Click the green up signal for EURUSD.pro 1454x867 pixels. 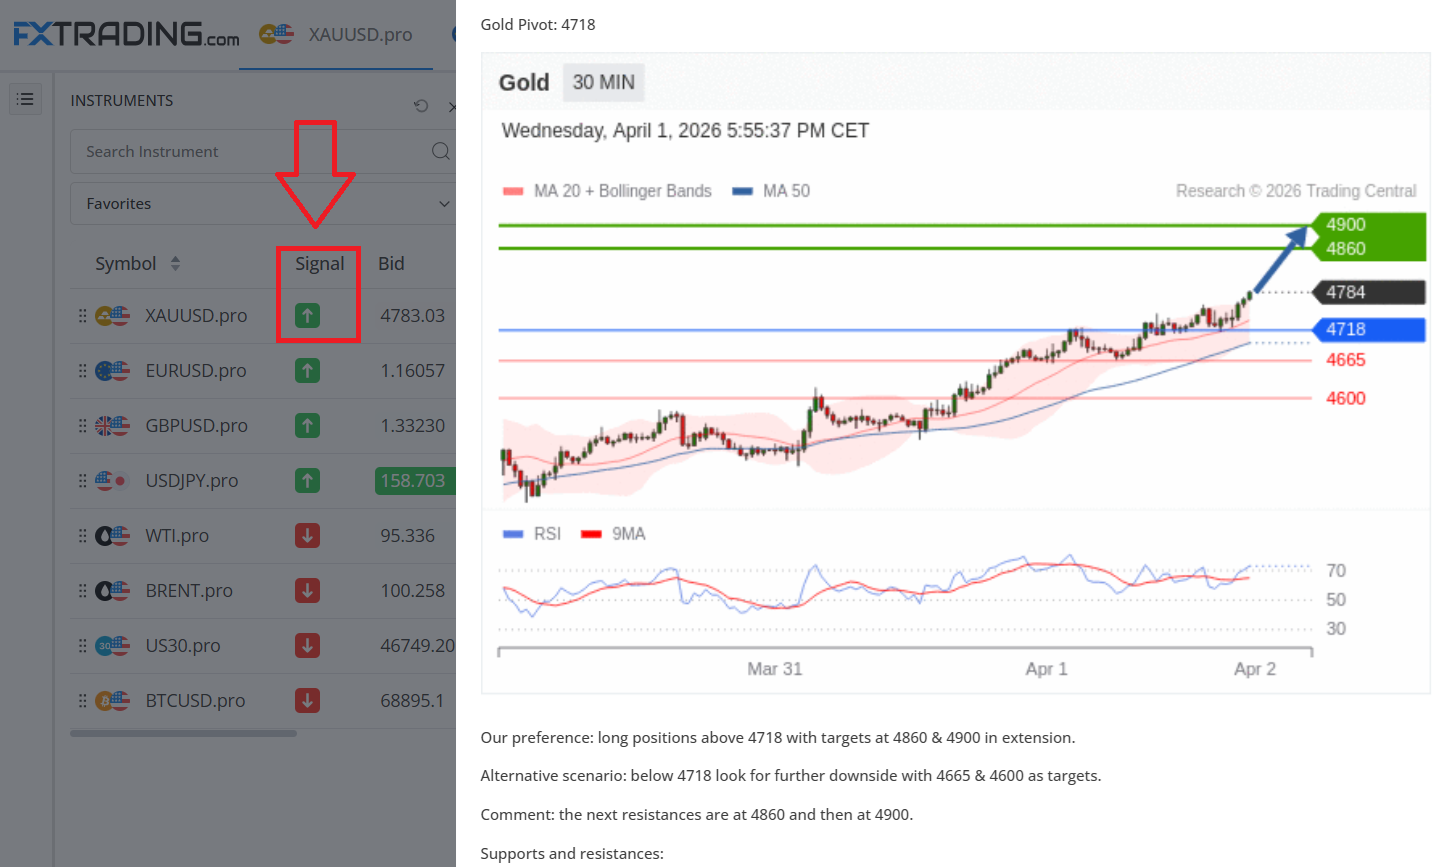tap(308, 371)
